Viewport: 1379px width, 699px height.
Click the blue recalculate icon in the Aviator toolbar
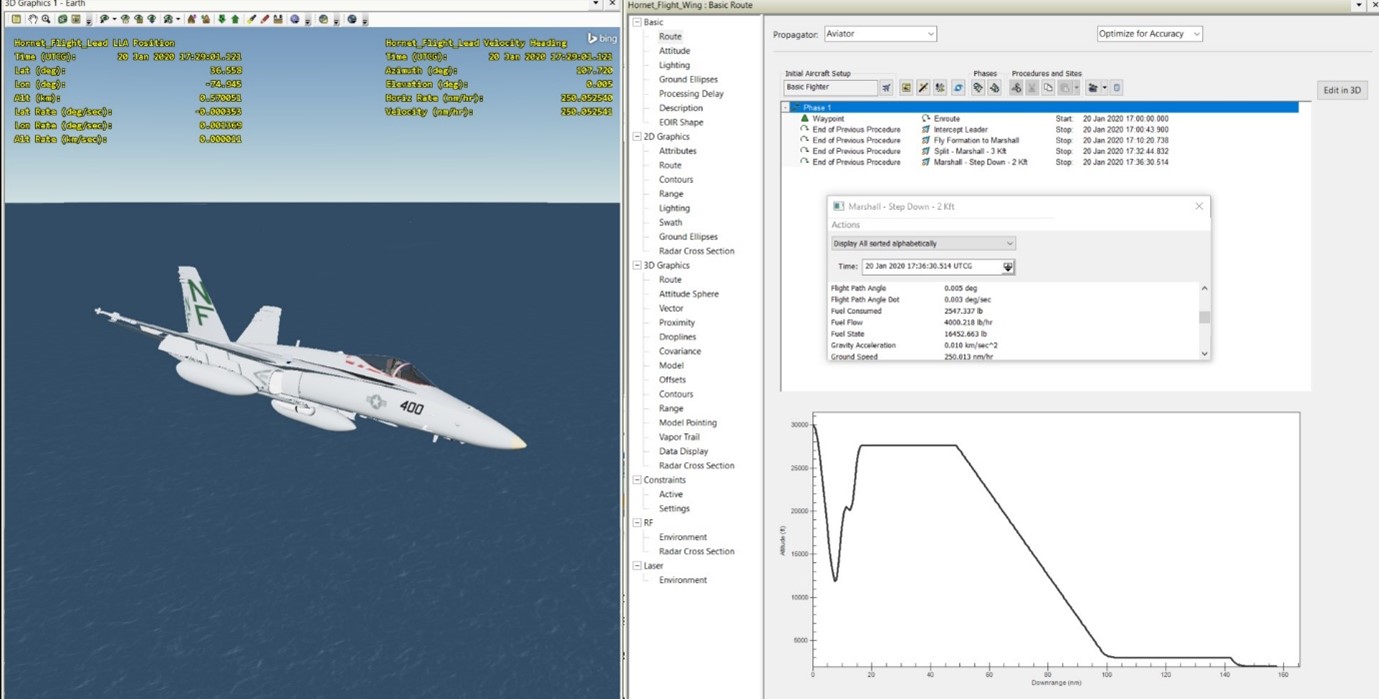pyautogui.click(x=959, y=87)
